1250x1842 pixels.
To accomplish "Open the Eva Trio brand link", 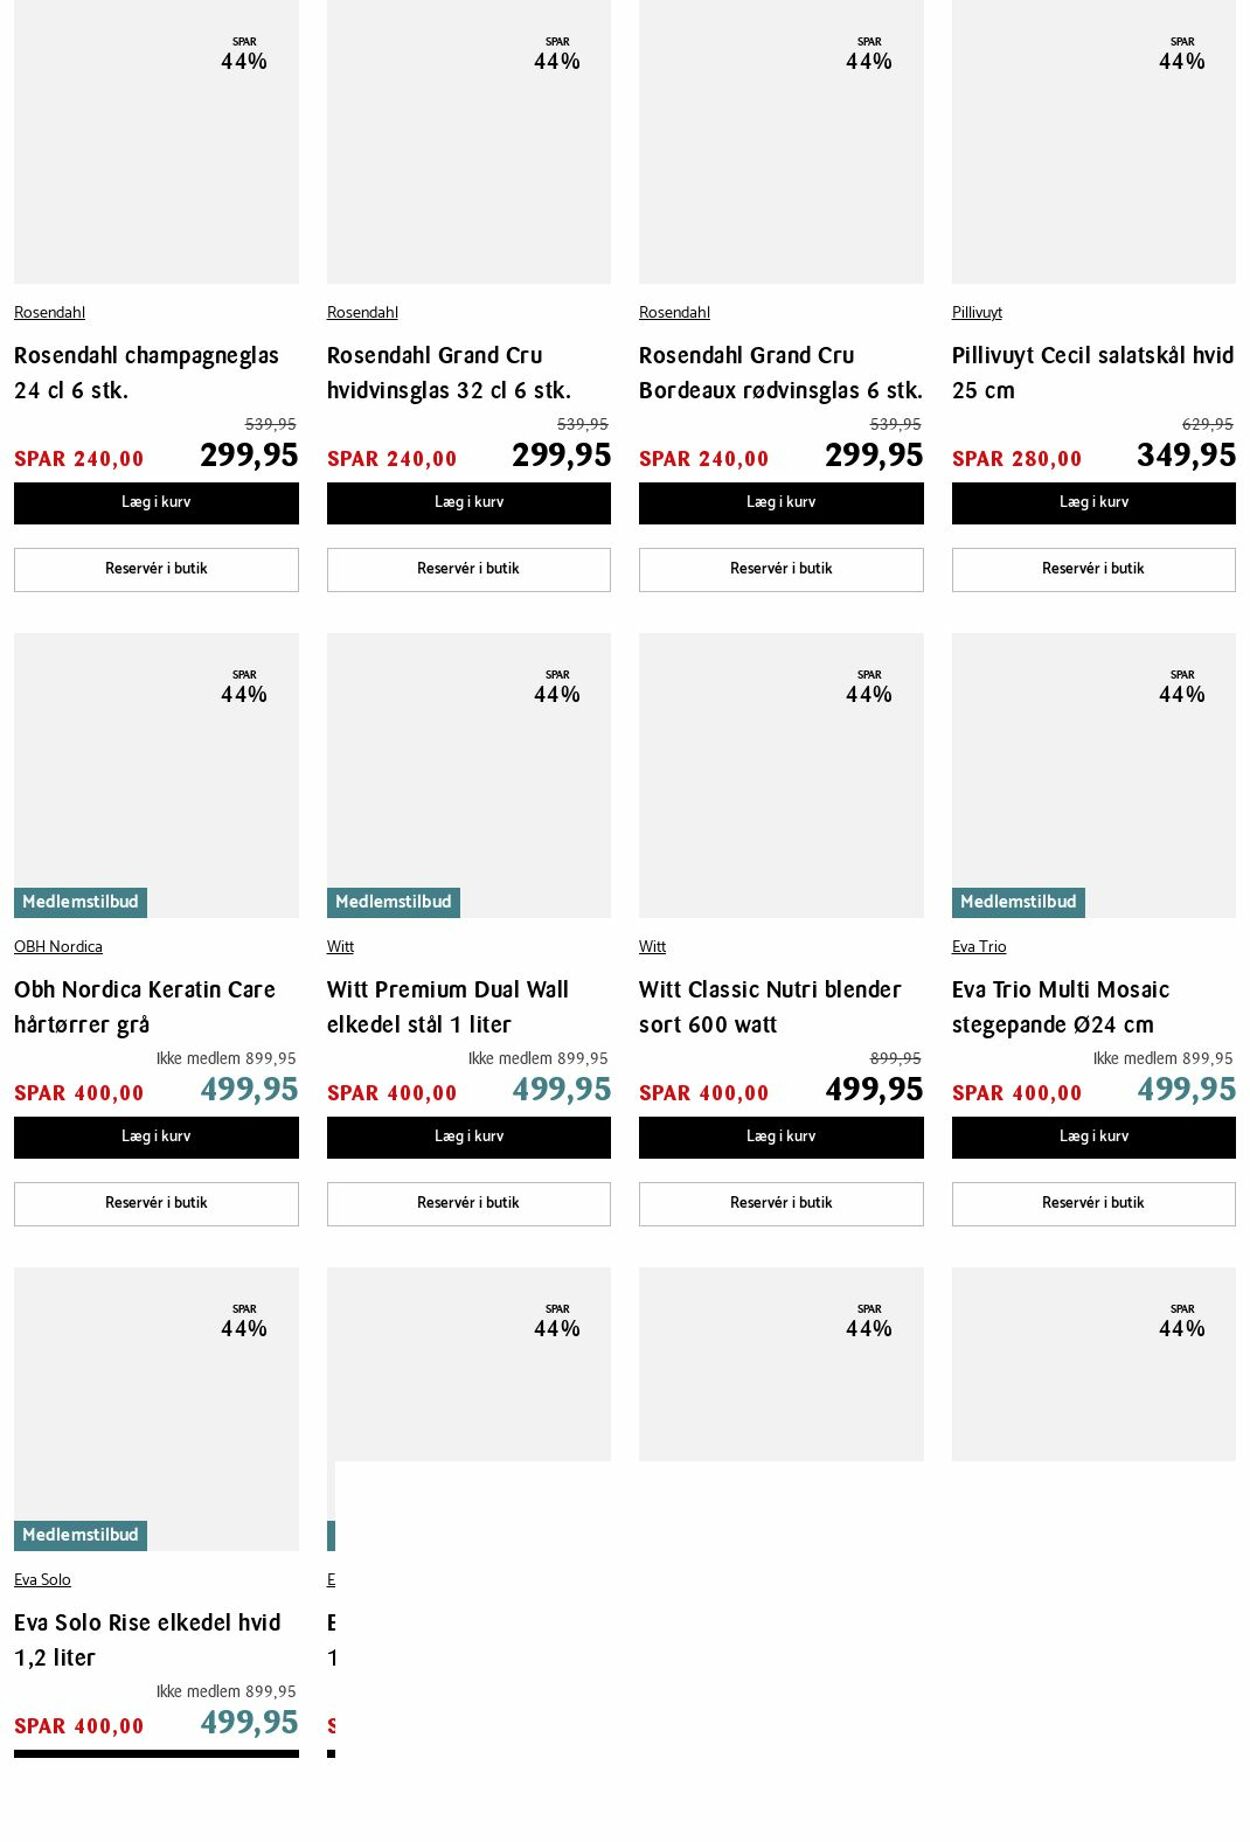I will (979, 947).
